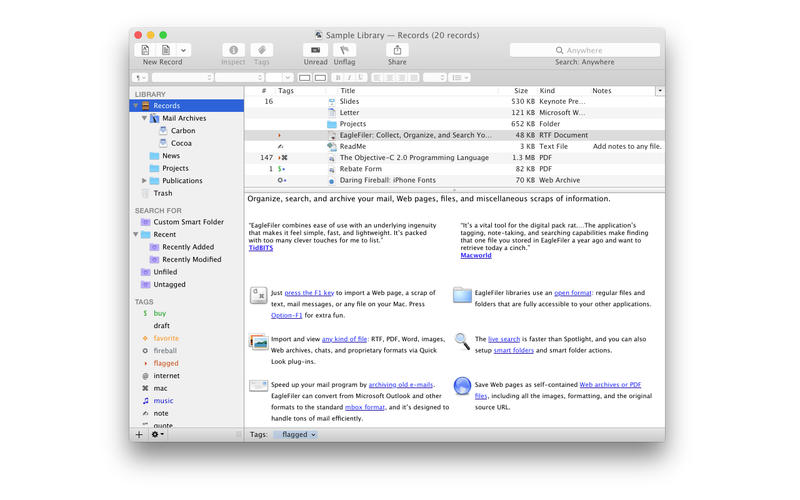Select the Trash item in sidebar
Image resolution: width=800 pixels, height=500 pixels.
coord(162,193)
